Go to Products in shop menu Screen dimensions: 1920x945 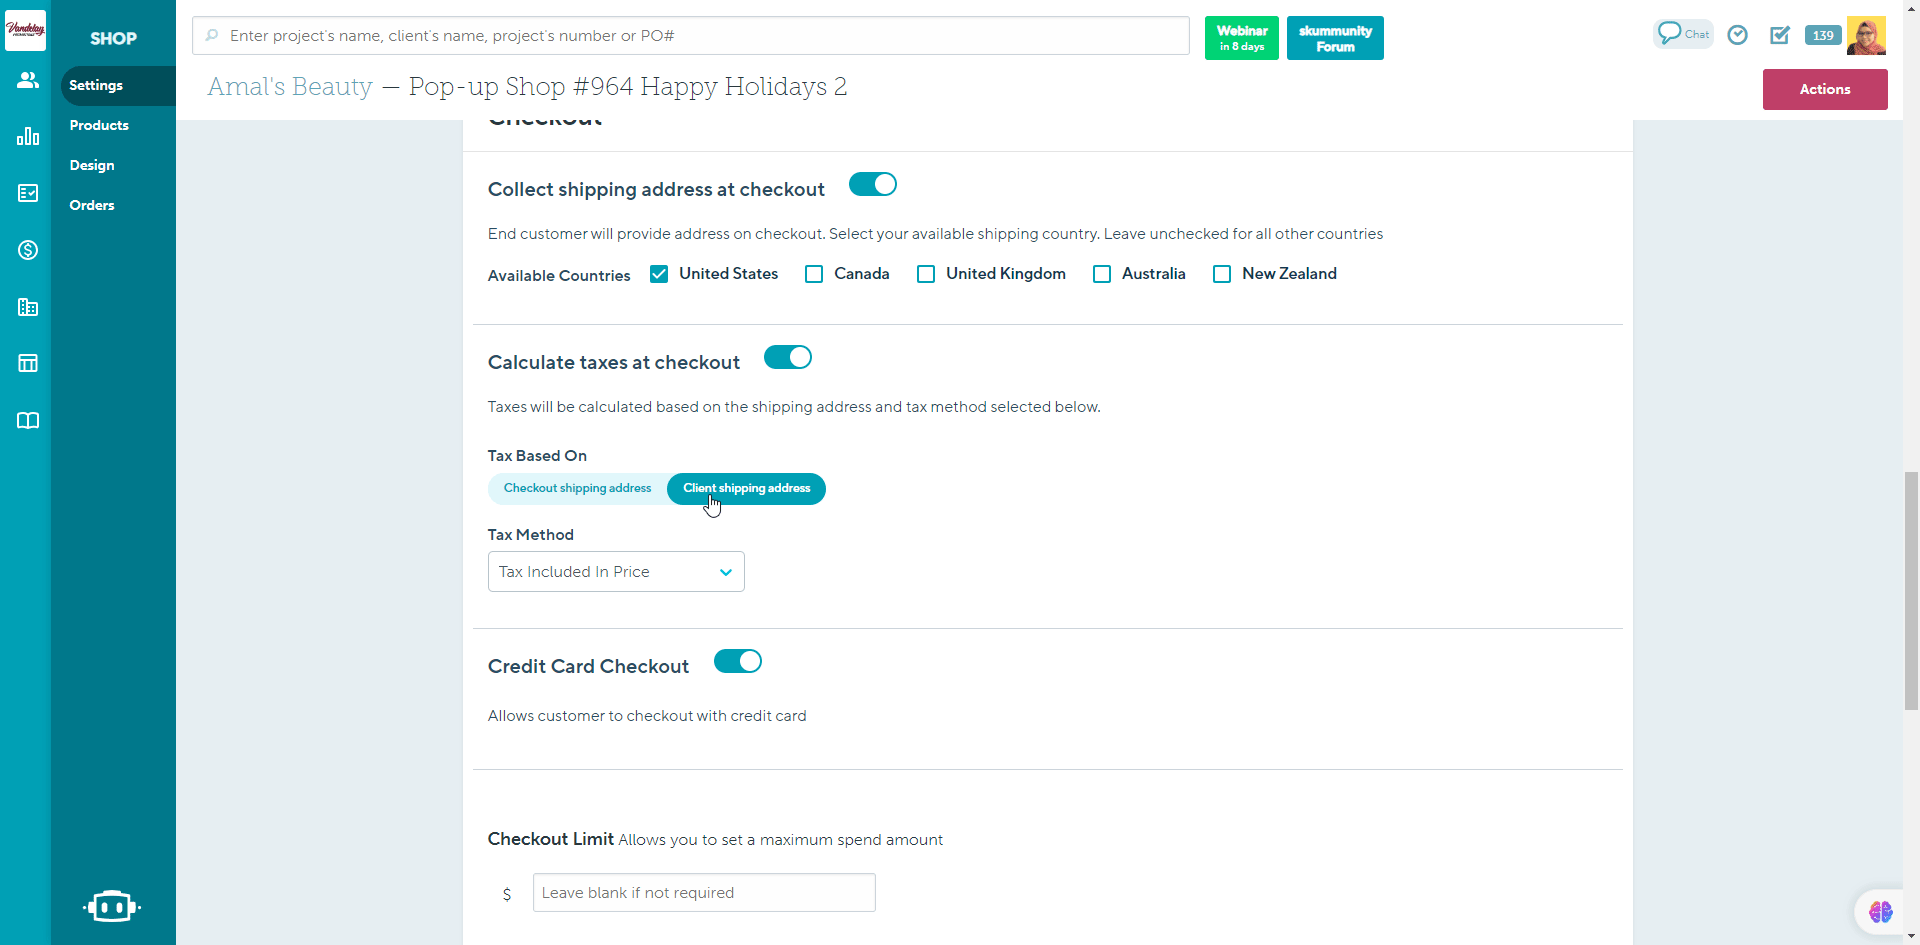pos(99,125)
